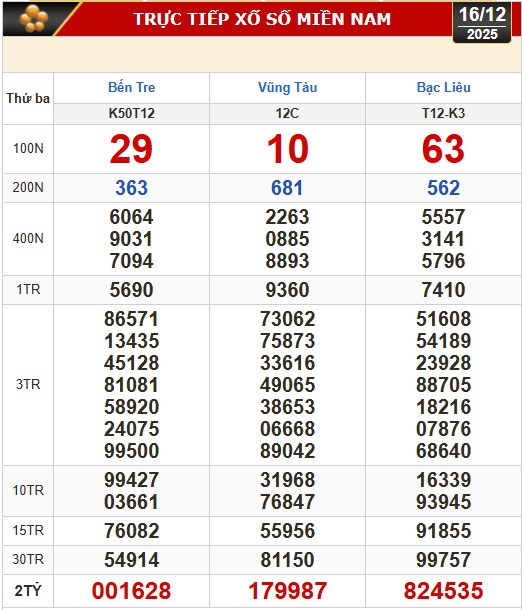
Task: Select the 3TR number 88705
Action: (443, 385)
